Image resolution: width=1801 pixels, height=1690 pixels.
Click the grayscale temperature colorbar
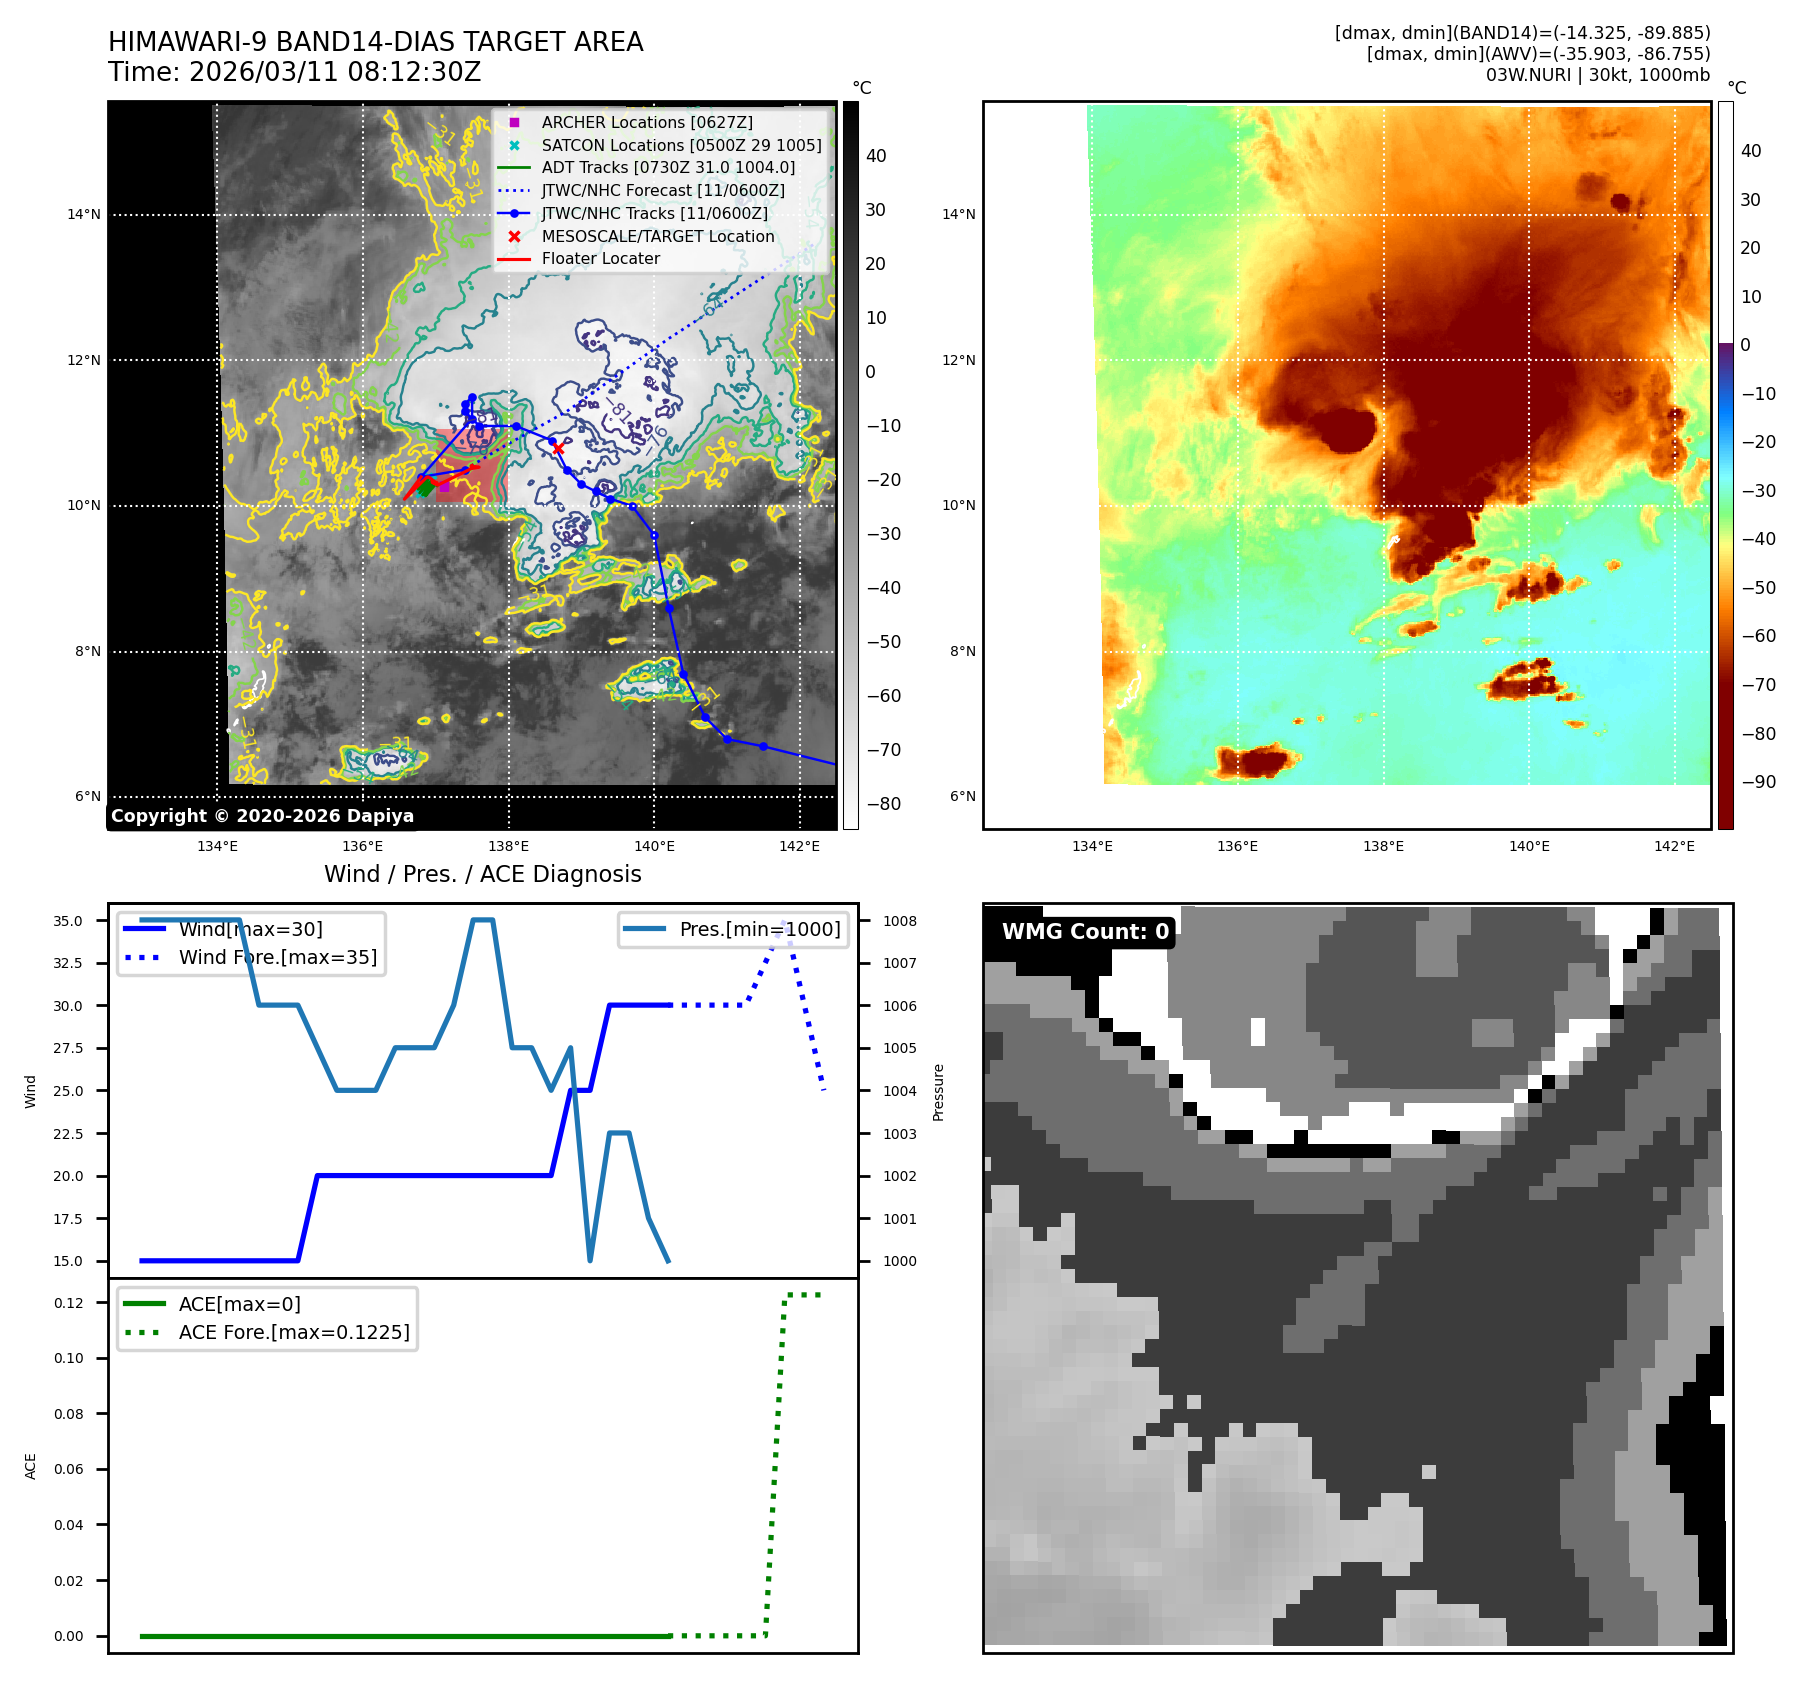click(850, 465)
